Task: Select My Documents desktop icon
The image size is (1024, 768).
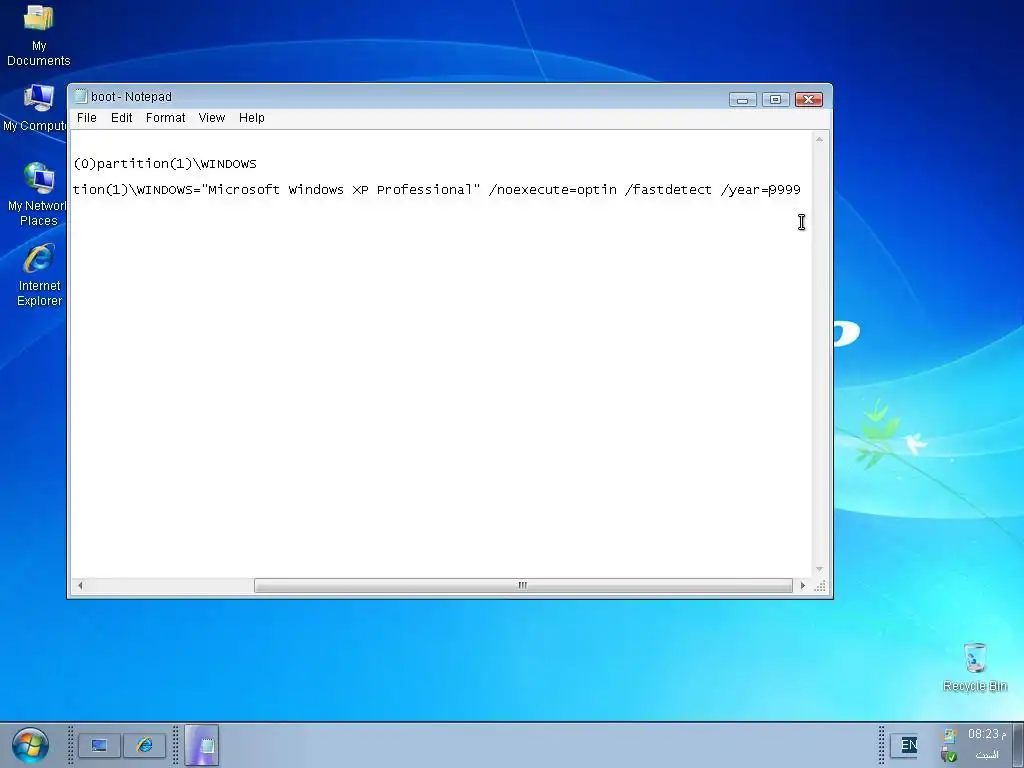Action: [x=39, y=35]
